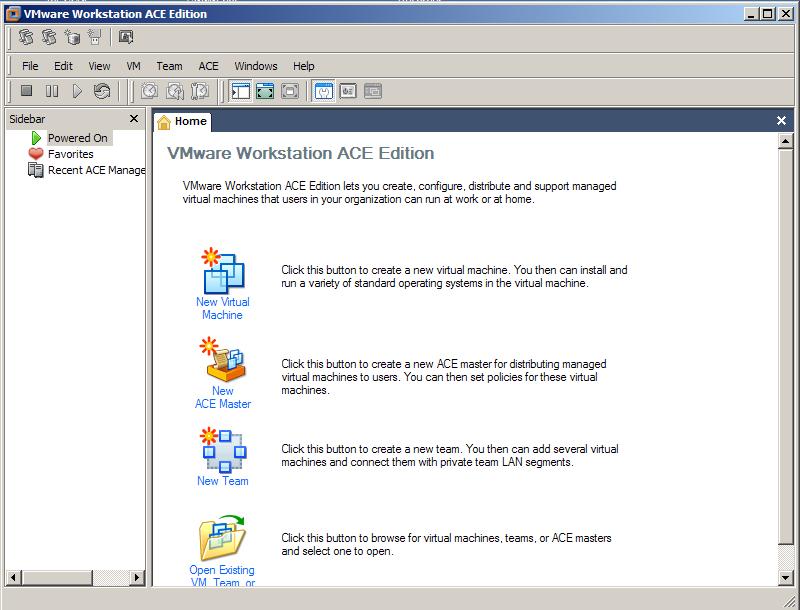The width and height of the screenshot is (800, 610).
Task: Click the New ACE Master icon
Action: coord(222,360)
